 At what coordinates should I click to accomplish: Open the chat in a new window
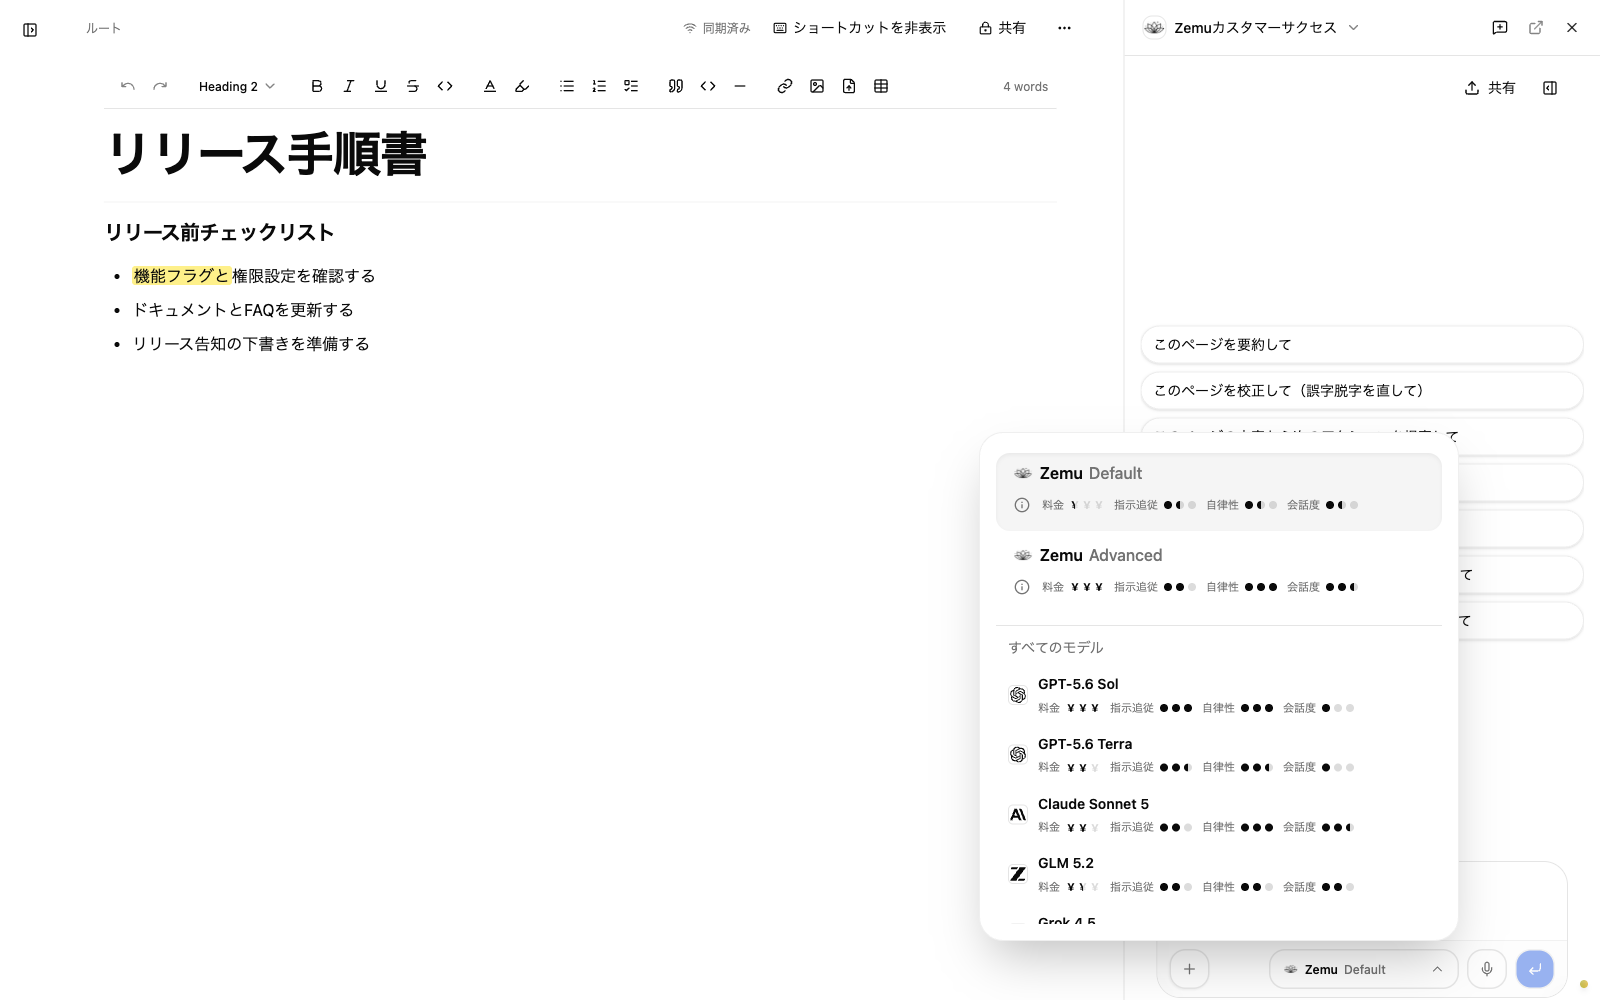coord(1536,28)
